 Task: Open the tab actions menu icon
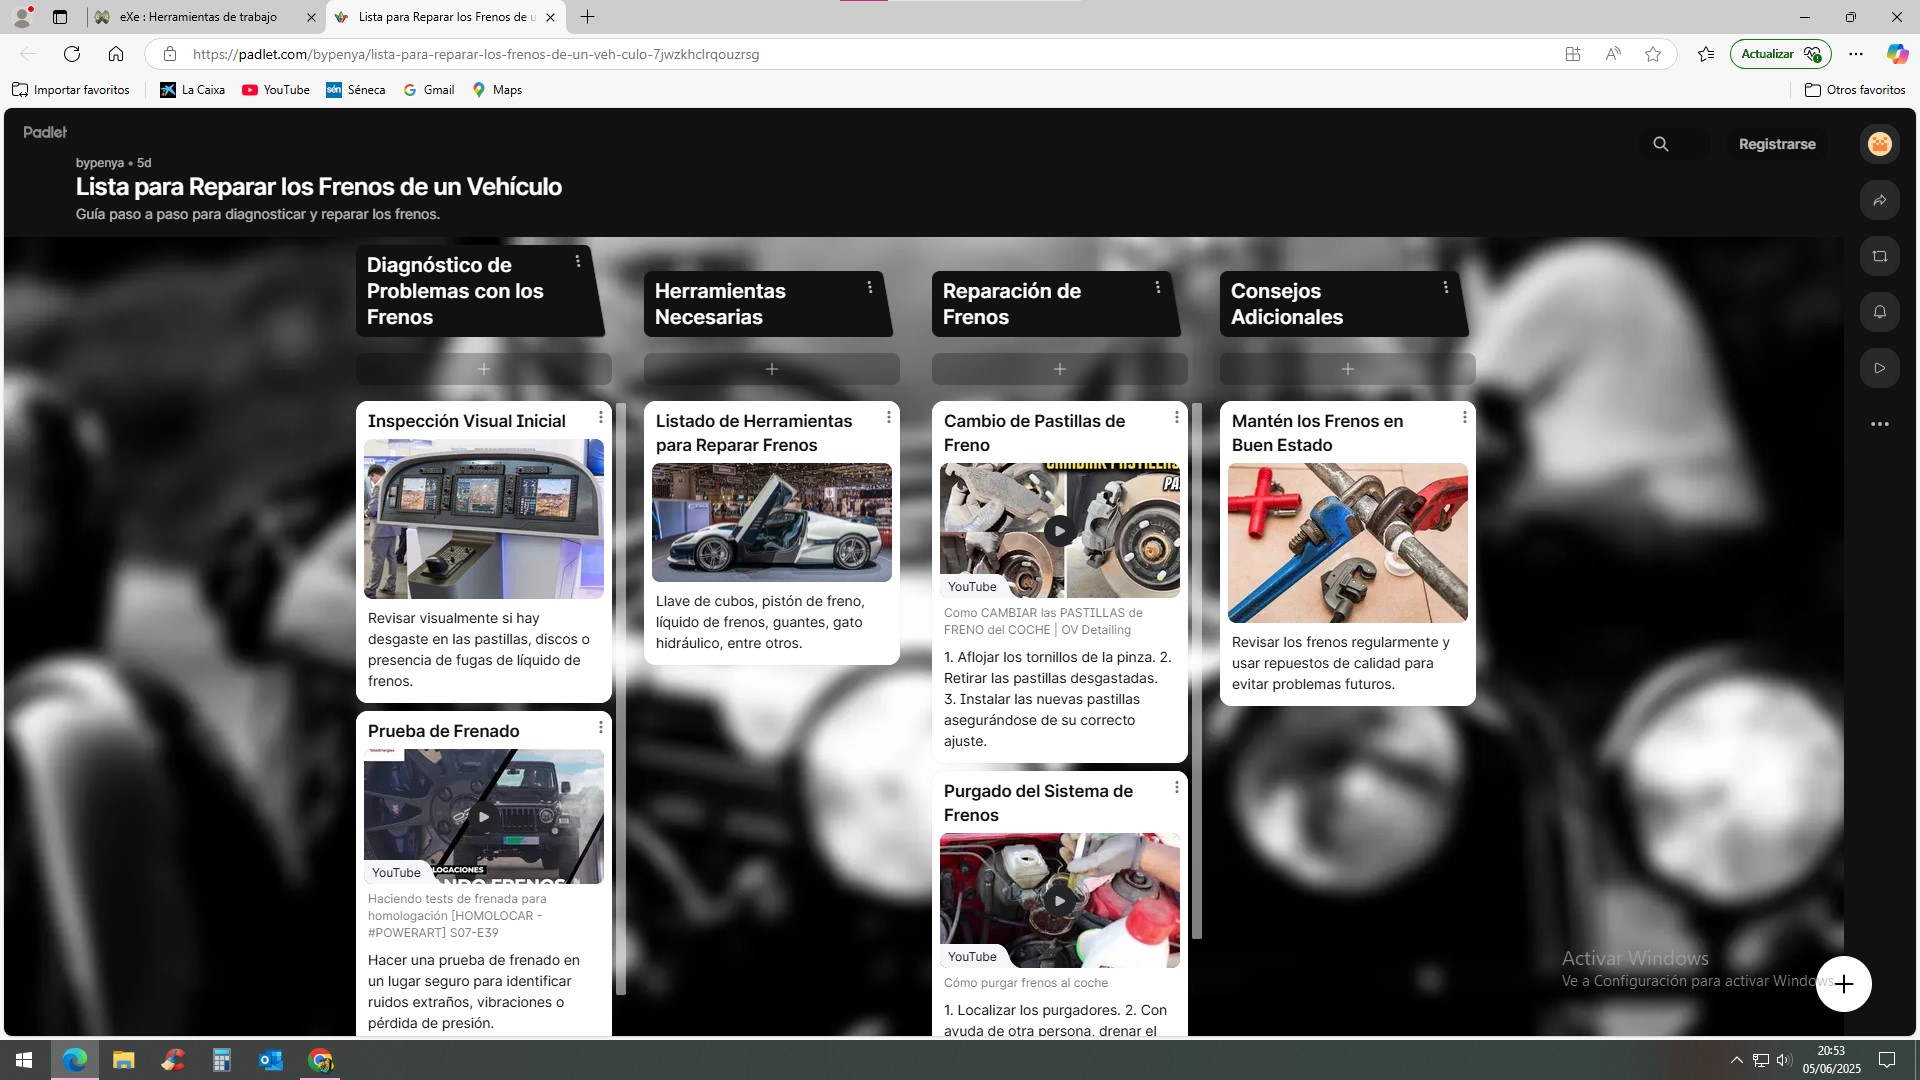(x=60, y=17)
